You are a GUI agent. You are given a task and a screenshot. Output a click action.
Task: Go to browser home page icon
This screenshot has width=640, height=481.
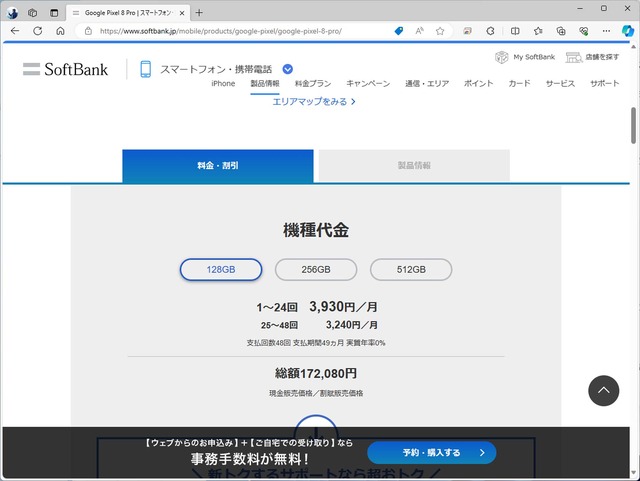click(x=60, y=31)
